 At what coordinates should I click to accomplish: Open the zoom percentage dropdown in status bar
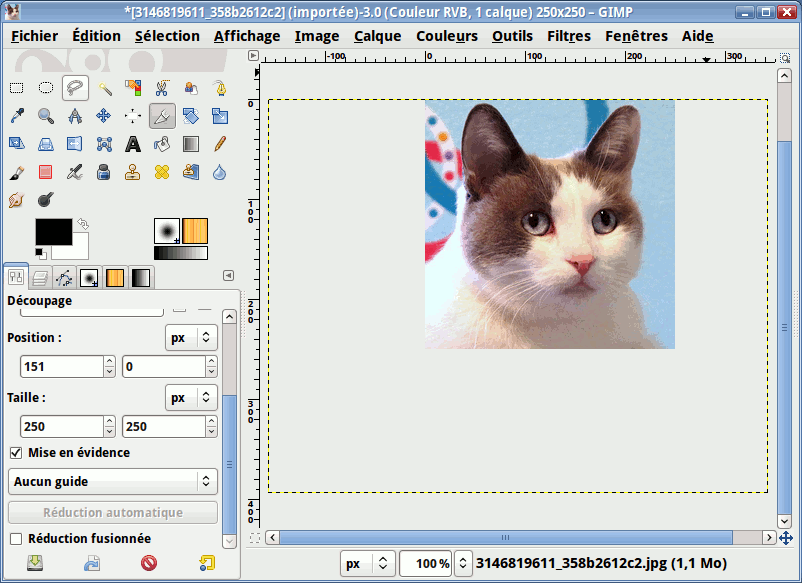[x=463, y=564]
